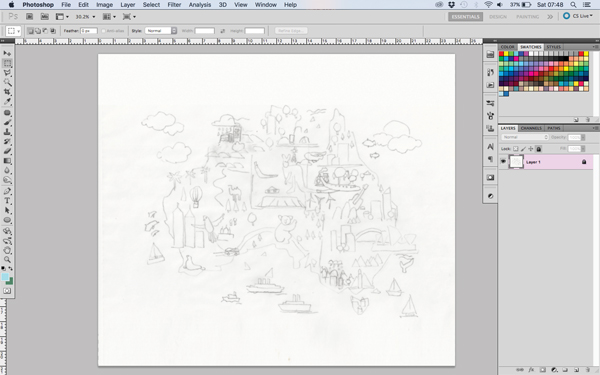This screenshot has height=375, width=600.
Task: Select the Blur tool
Action: pos(7,170)
